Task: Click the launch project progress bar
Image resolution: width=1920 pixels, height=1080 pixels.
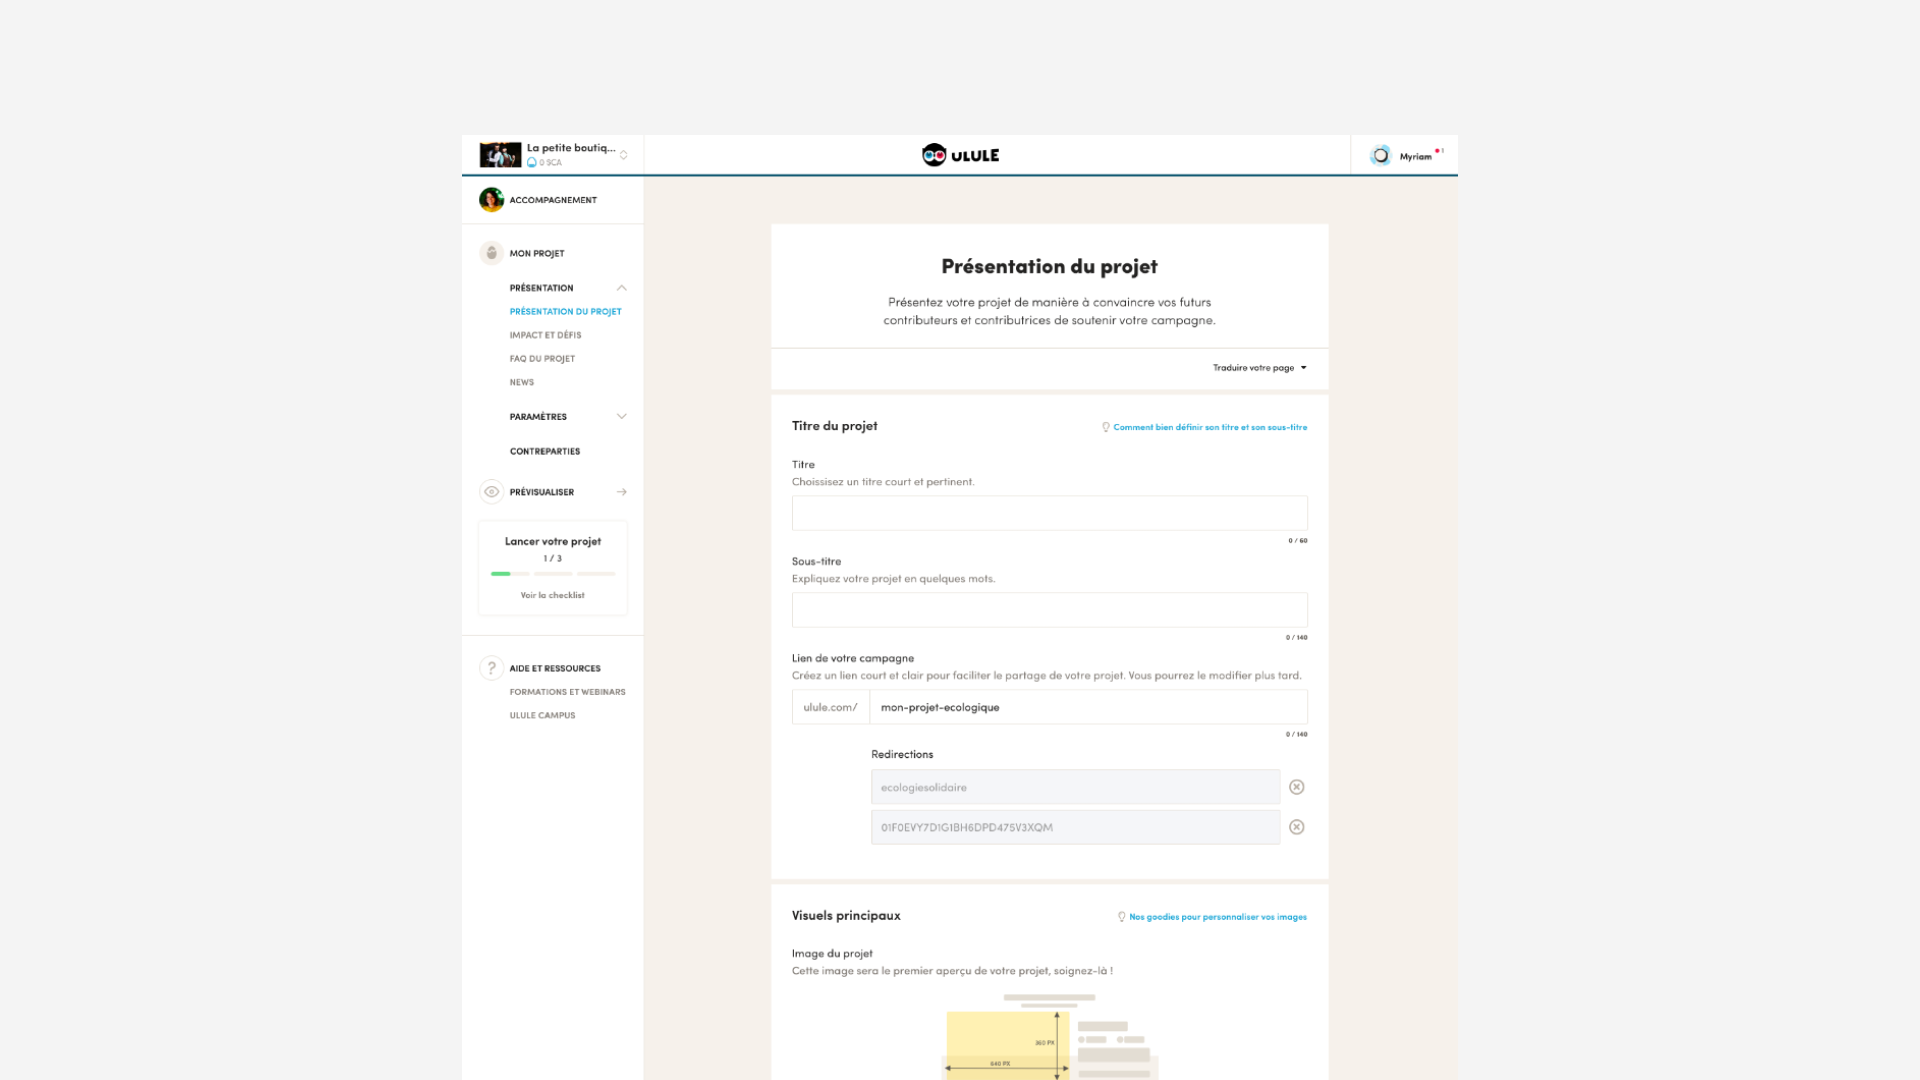Action: tap(552, 574)
